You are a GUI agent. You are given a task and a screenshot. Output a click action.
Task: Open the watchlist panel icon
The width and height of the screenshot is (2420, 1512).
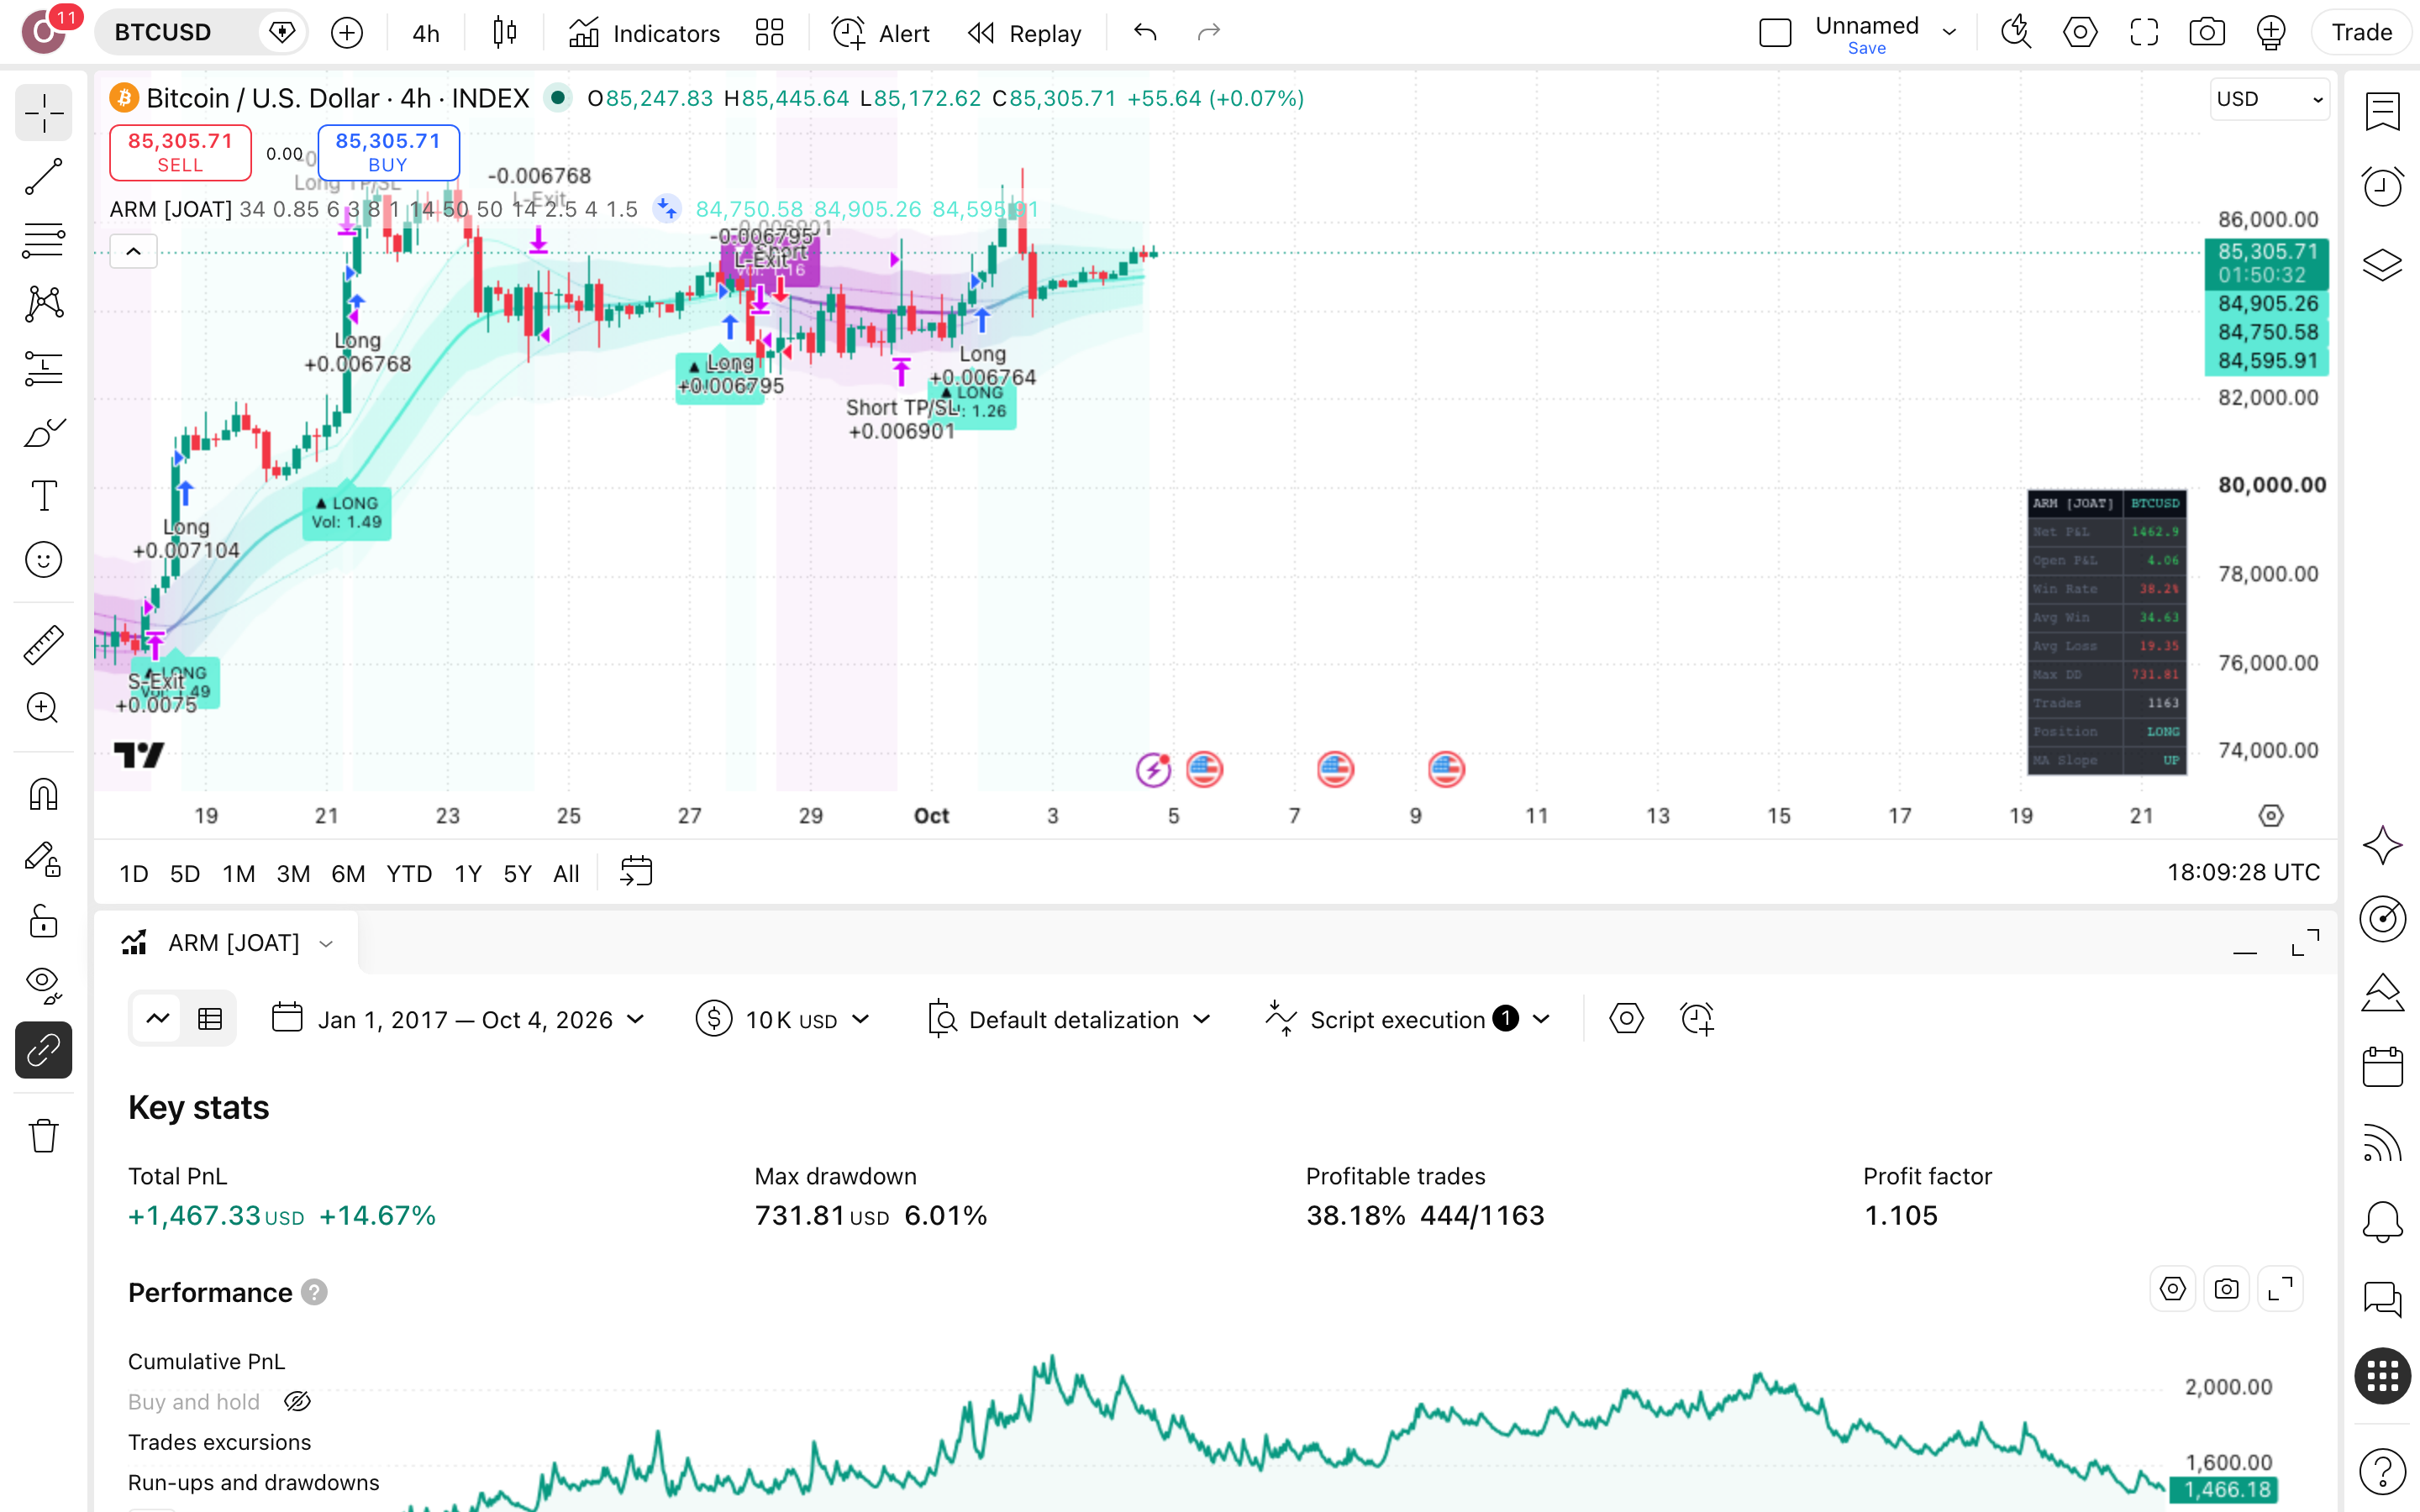click(x=2383, y=111)
